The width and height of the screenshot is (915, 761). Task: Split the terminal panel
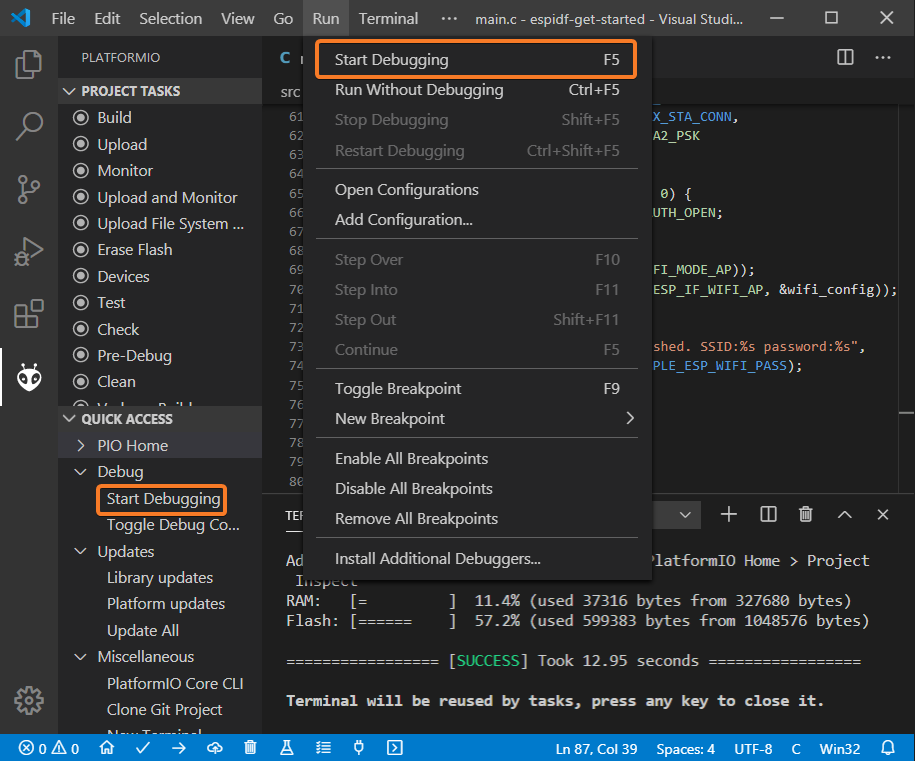(768, 514)
